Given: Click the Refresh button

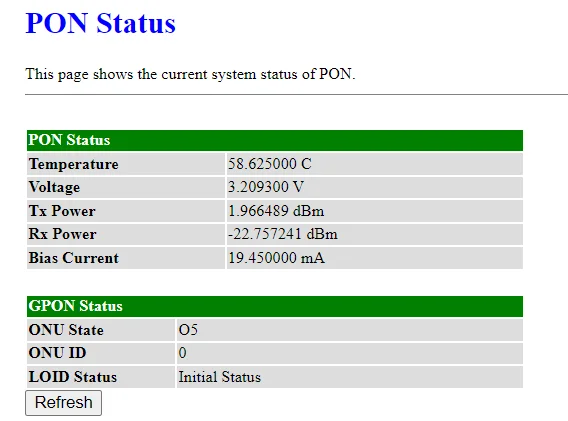Looking at the screenshot, I should 63,403.
